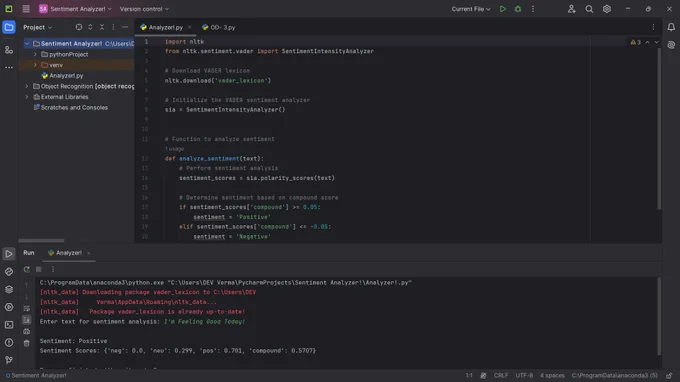Open more run actions menu
680x382 pixels.
[533, 9]
